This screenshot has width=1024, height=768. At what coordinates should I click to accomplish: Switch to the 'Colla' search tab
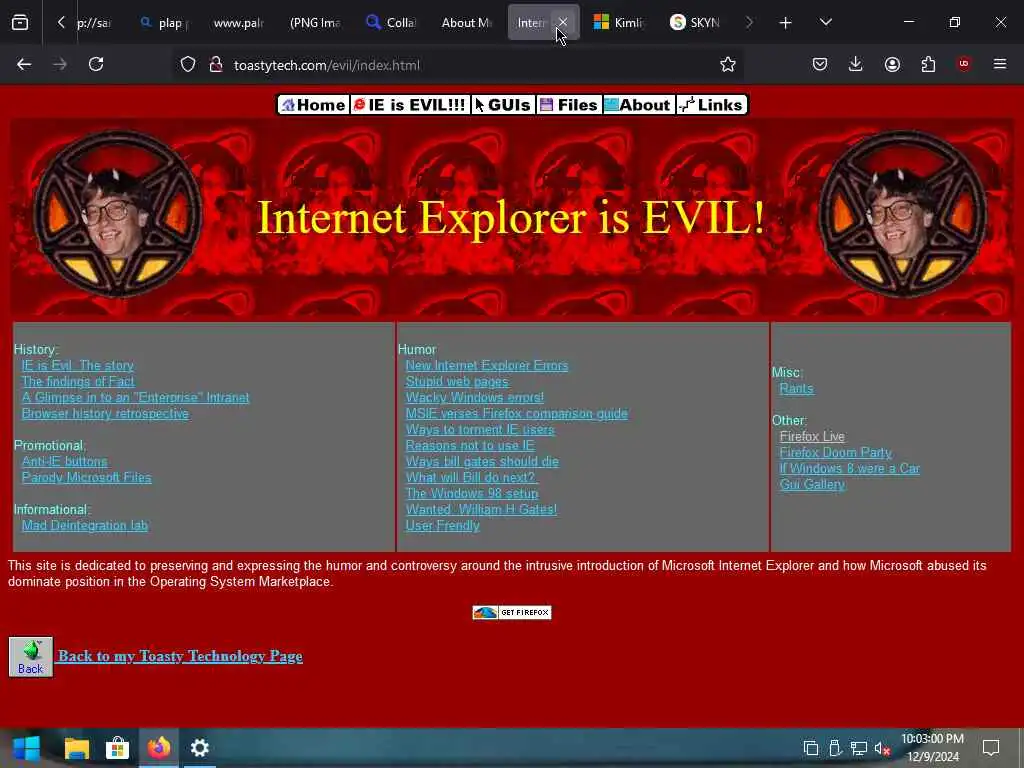coord(391,23)
